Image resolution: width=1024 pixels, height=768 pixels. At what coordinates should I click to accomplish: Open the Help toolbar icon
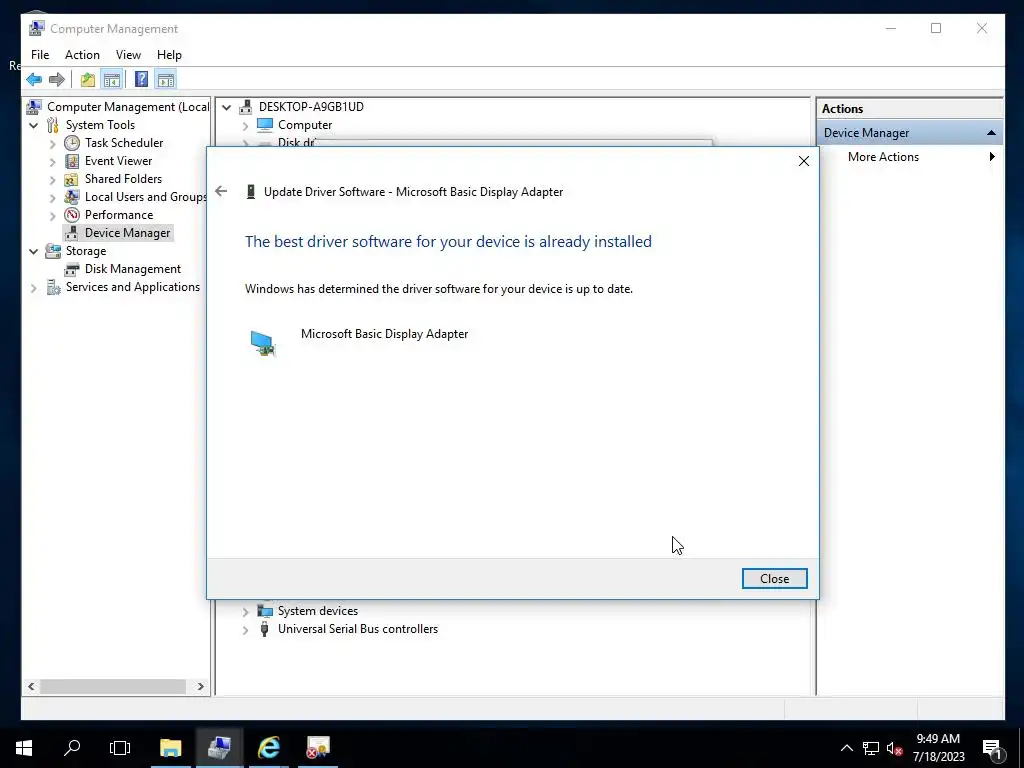(x=141, y=80)
